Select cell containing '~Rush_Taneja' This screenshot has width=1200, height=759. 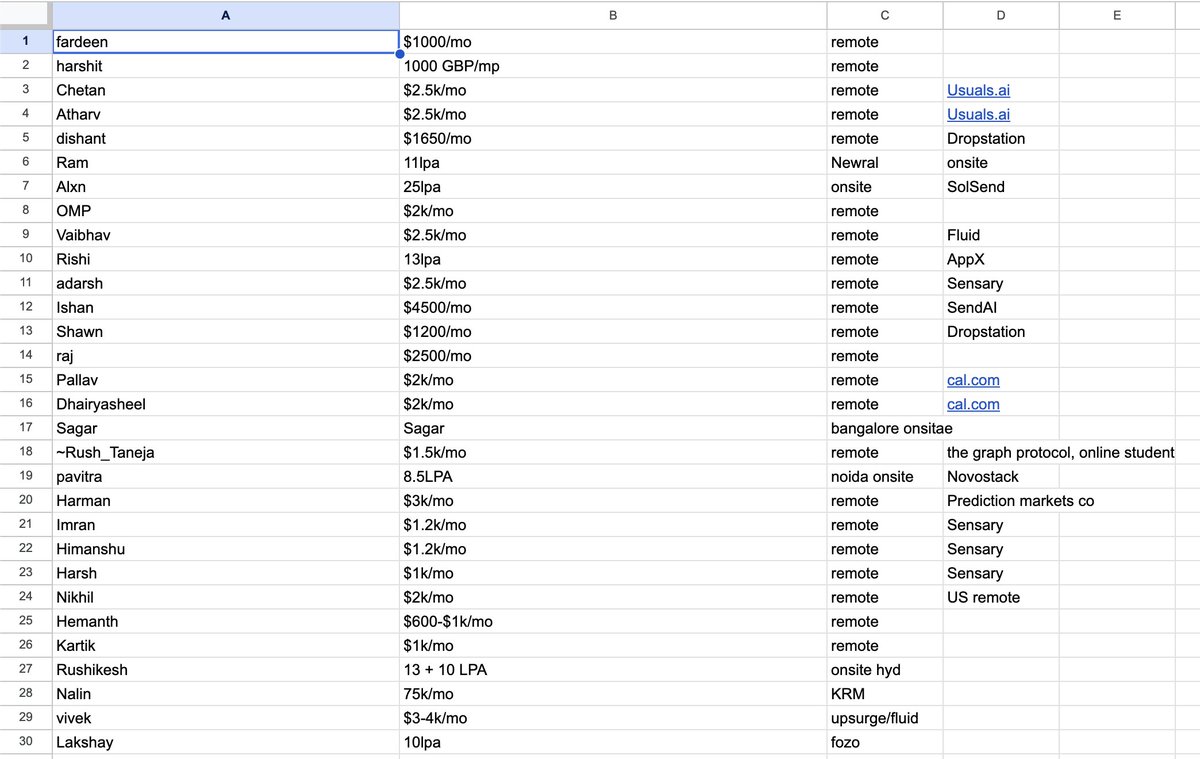click(x=225, y=452)
